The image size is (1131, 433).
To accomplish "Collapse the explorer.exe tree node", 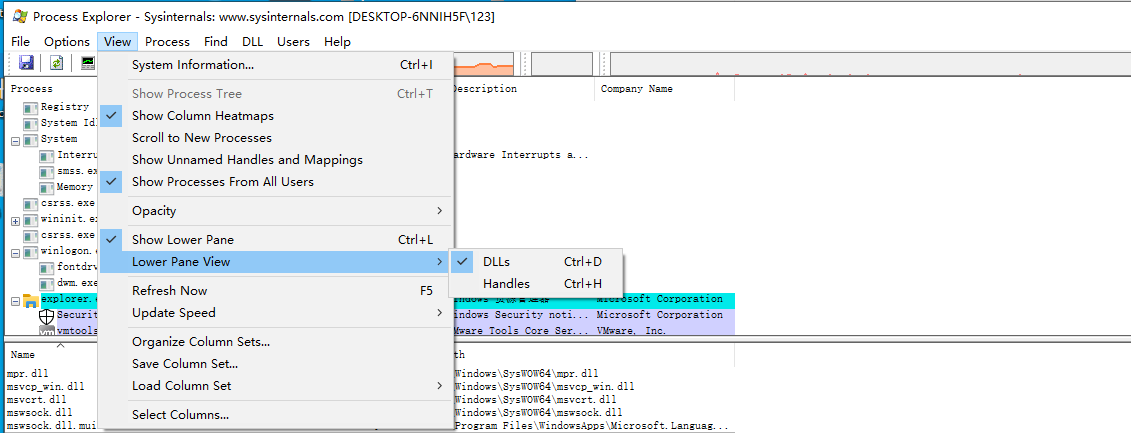I will [x=15, y=300].
